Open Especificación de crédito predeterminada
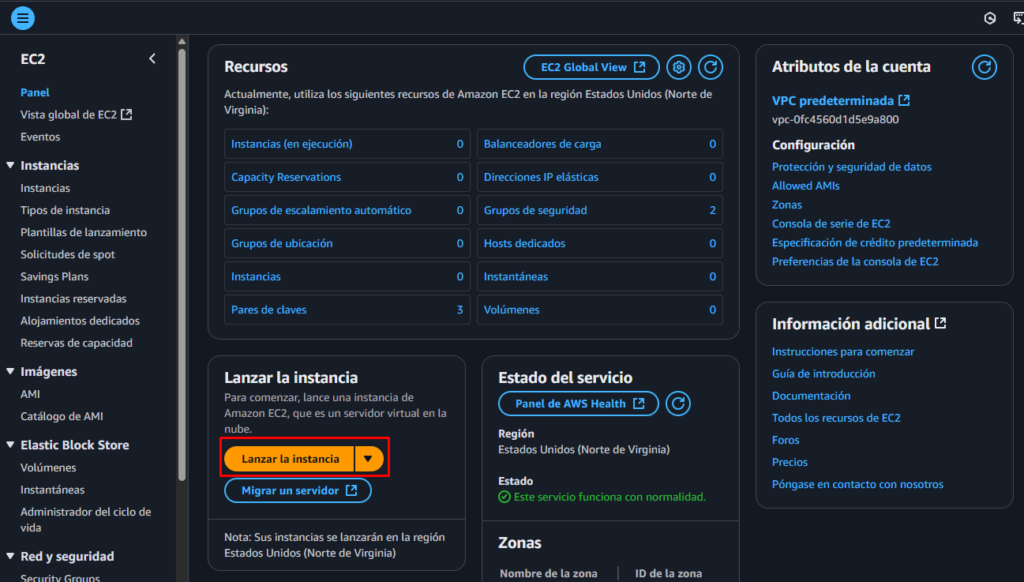The height and width of the screenshot is (582, 1024). pyautogui.click(x=875, y=243)
